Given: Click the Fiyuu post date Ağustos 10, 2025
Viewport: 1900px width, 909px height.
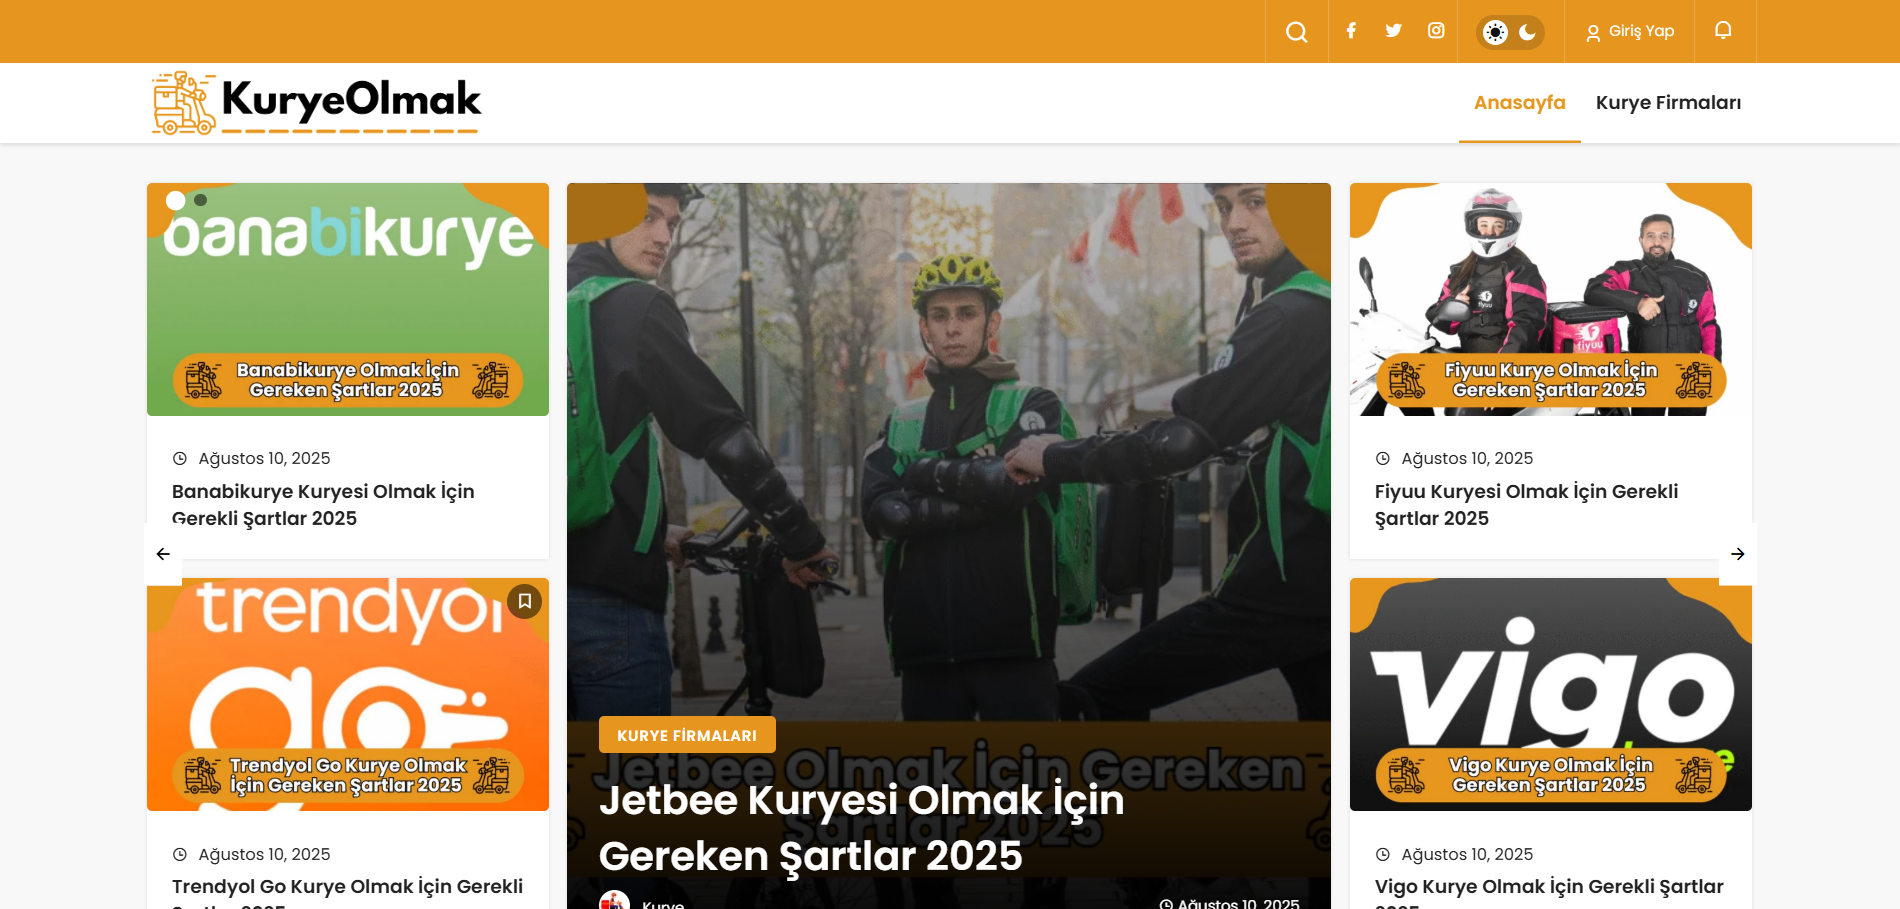Looking at the screenshot, I should click(x=1467, y=458).
